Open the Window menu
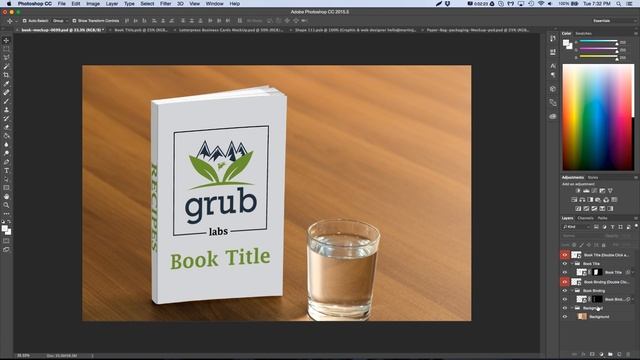Viewport: 640px width, 360px height. point(214,4)
